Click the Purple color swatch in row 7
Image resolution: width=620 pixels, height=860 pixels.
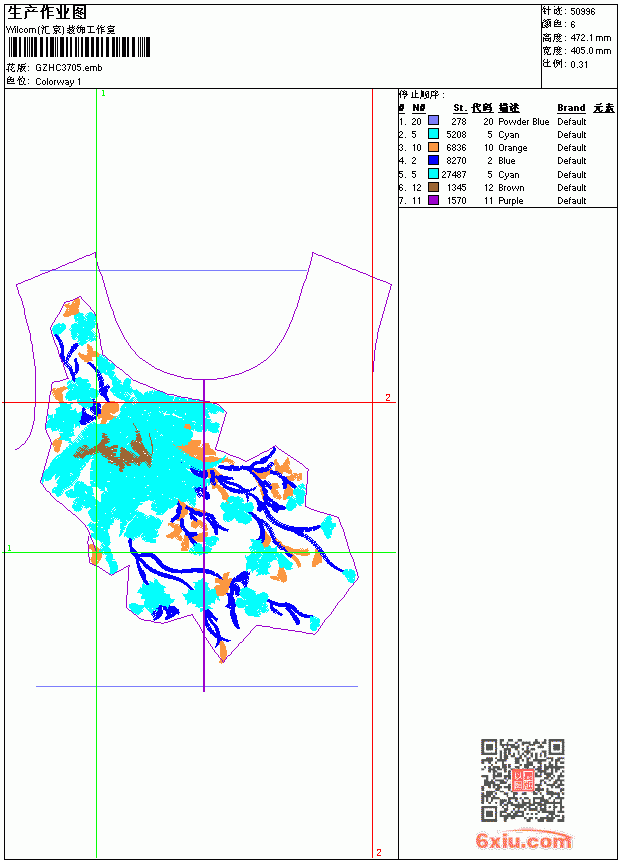433,200
